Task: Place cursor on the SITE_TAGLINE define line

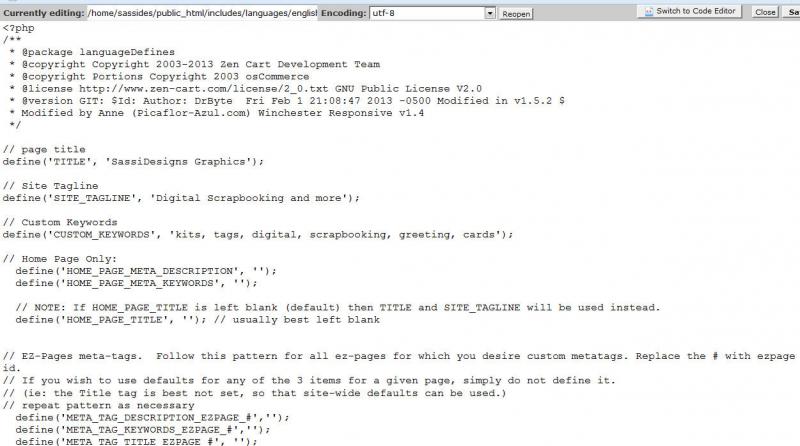Action: tap(181, 198)
